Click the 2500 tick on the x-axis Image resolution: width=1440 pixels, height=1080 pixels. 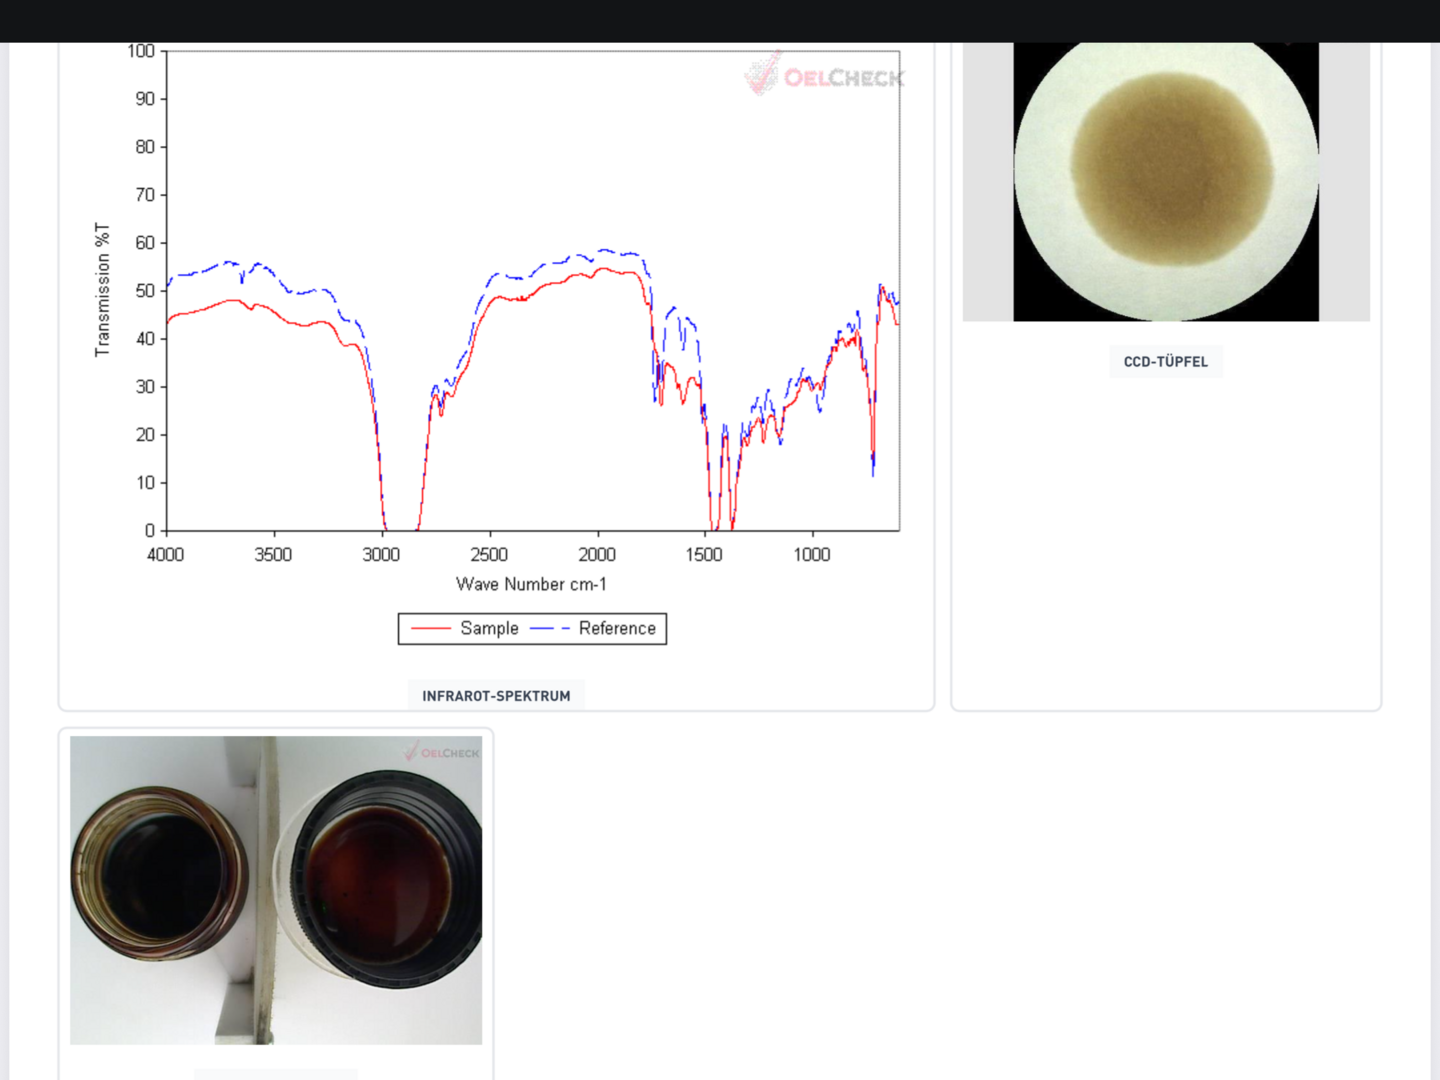489,555
